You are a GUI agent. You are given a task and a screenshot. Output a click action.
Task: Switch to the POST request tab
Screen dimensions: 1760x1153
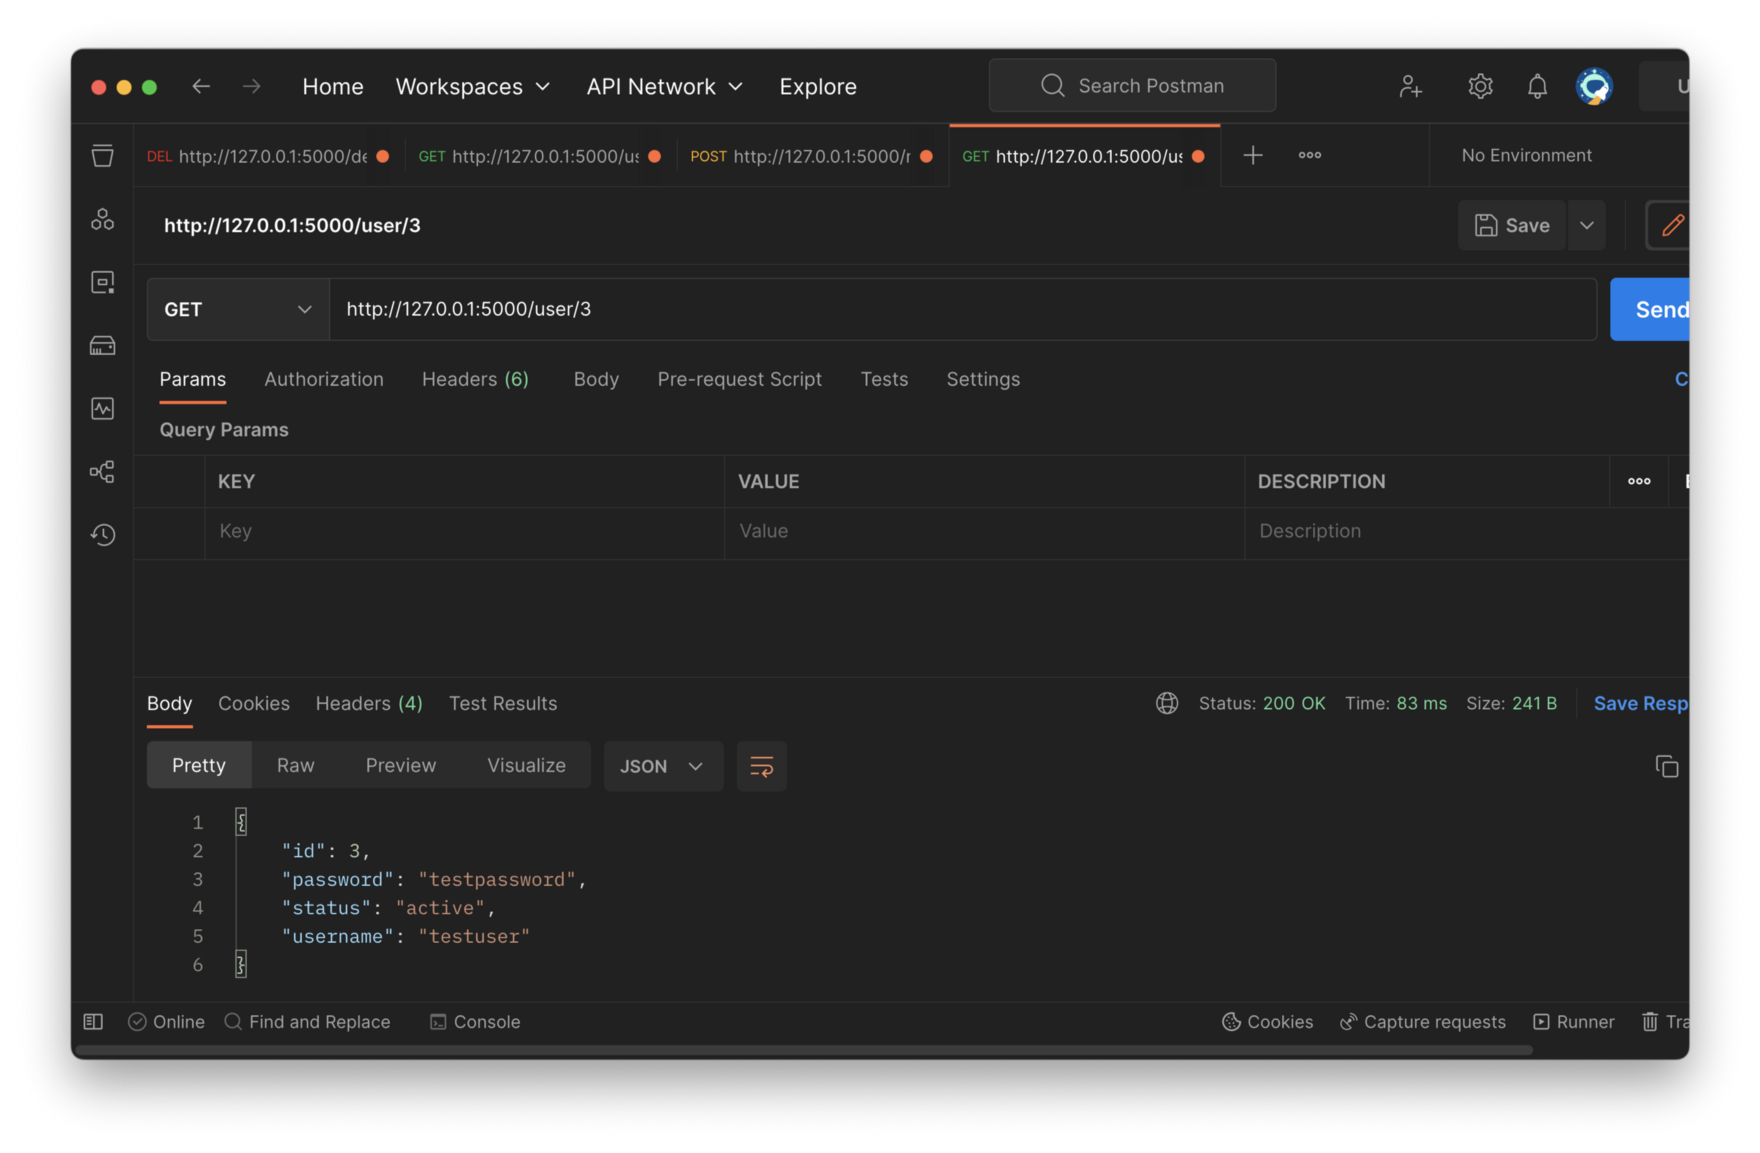[x=811, y=156]
